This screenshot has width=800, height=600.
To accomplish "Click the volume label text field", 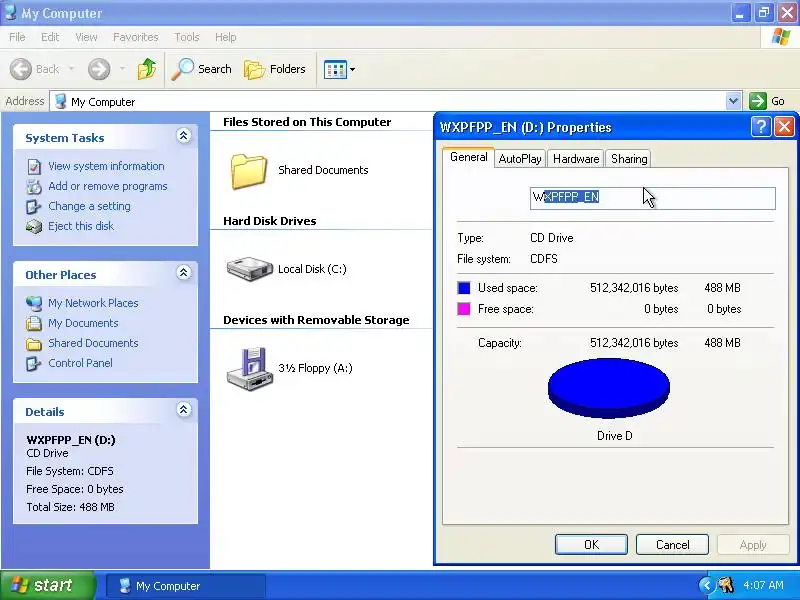I will [653, 198].
